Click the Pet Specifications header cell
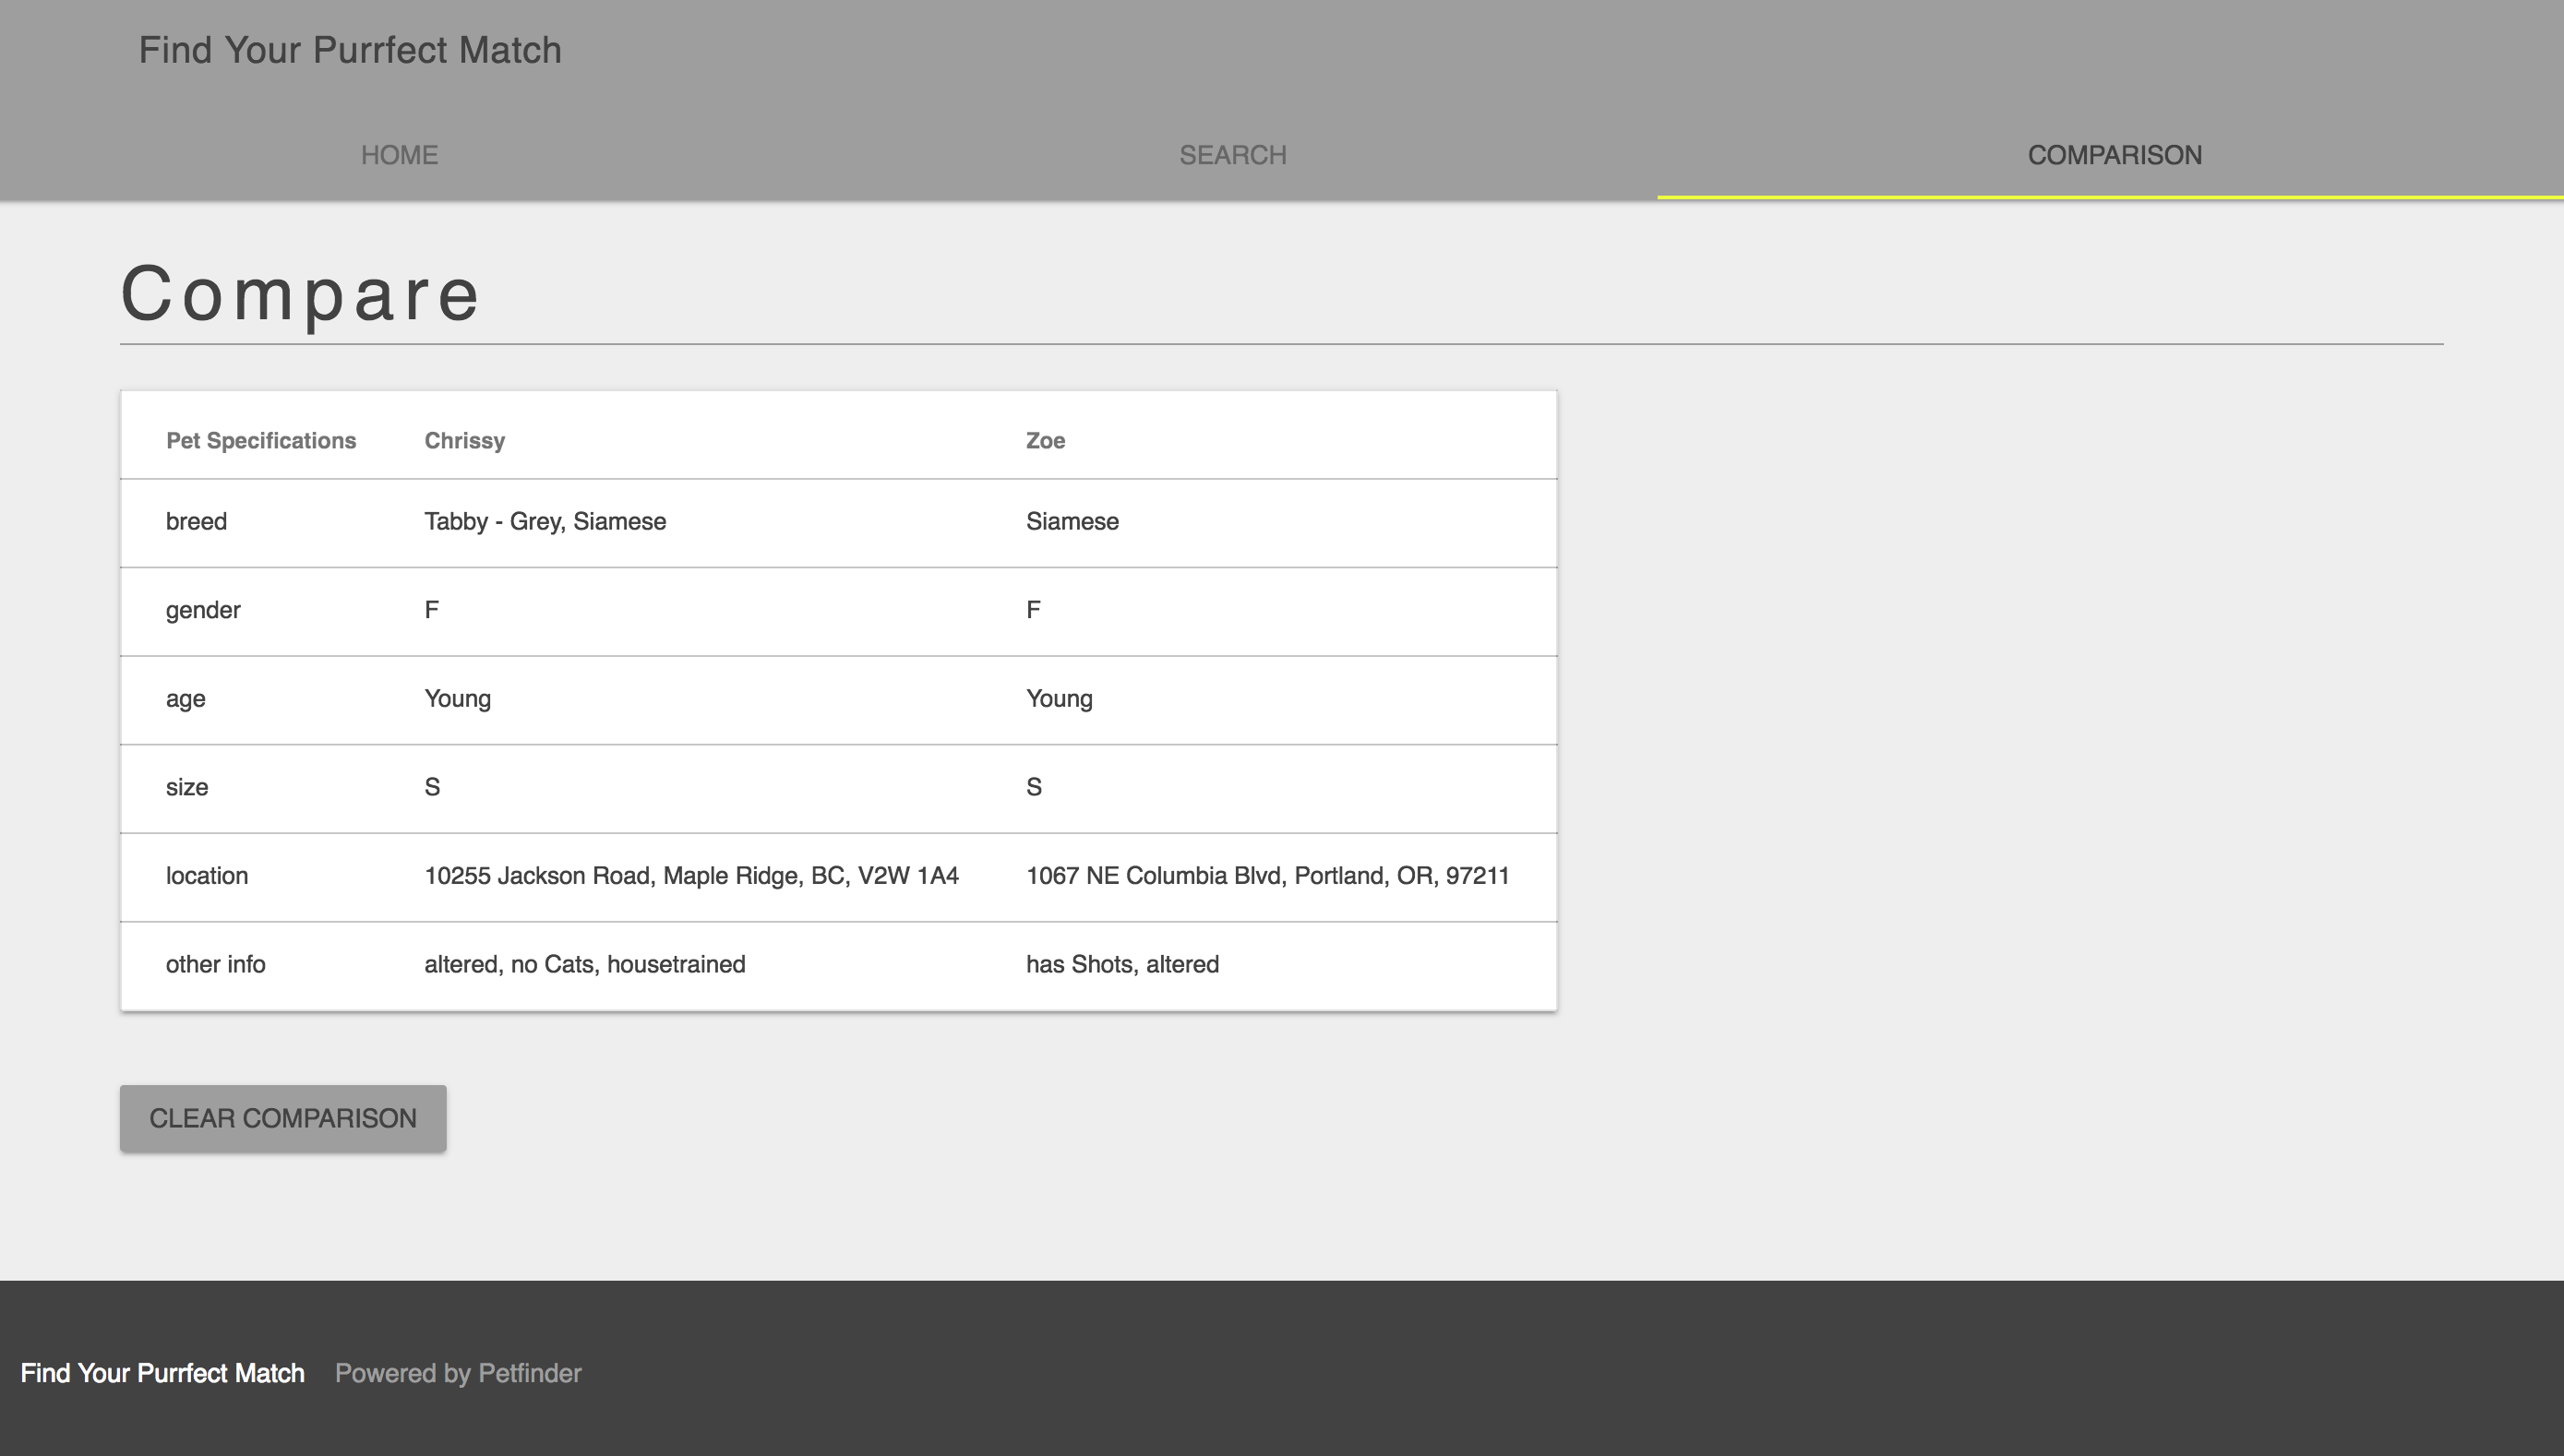 coord(261,441)
